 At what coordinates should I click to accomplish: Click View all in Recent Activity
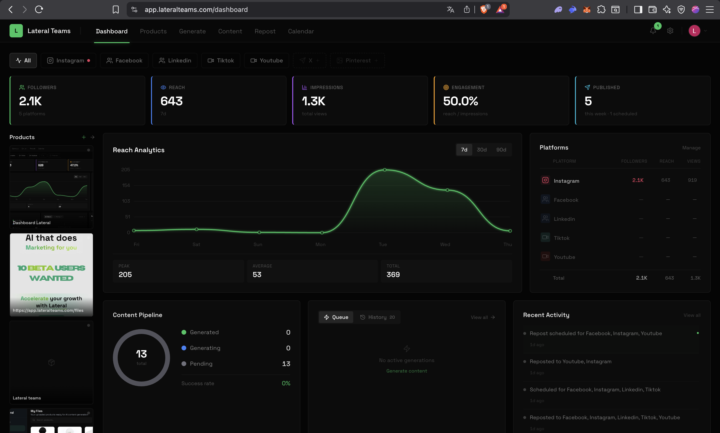tap(692, 315)
